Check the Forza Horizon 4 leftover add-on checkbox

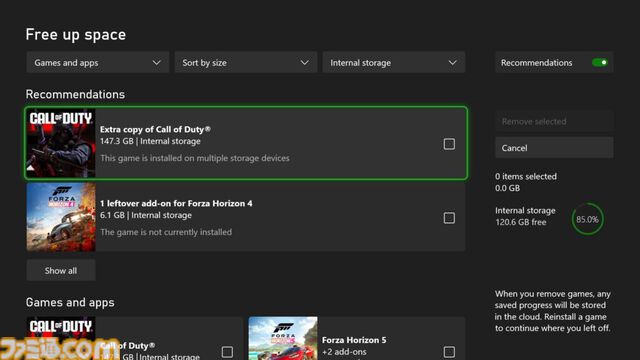tap(449, 218)
